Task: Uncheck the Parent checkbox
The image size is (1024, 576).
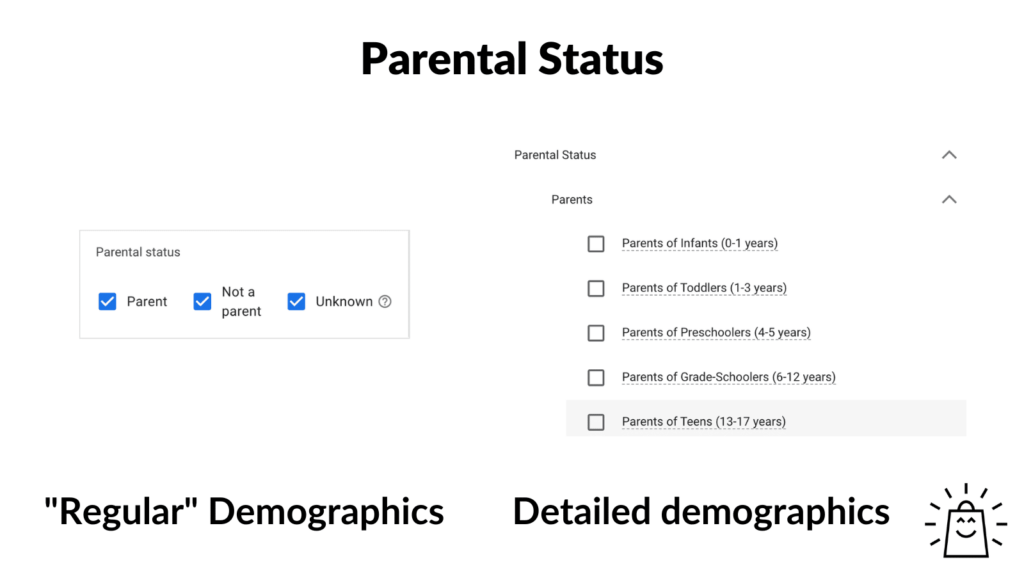Action: point(107,301)
